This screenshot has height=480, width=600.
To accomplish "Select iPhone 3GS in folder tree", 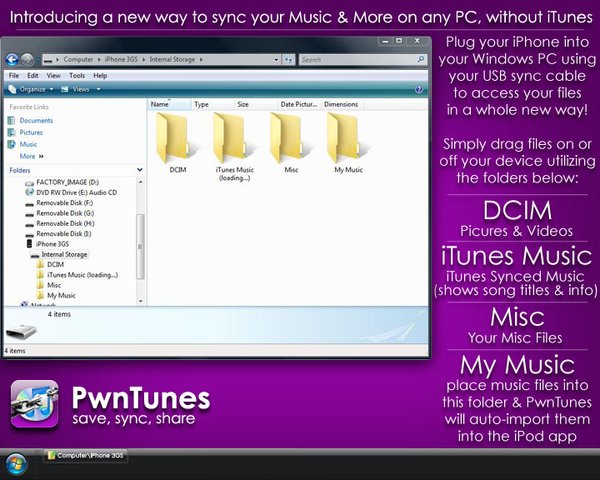I will click(x=54, y=243).
